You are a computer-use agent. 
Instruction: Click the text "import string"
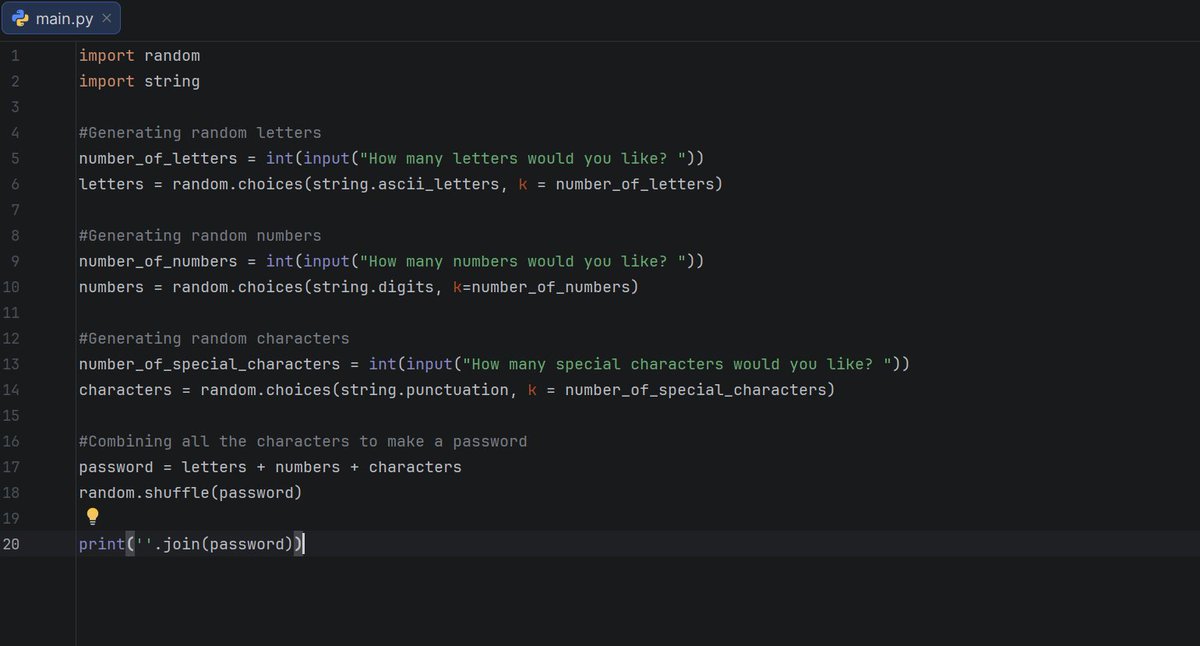[139, 81]
